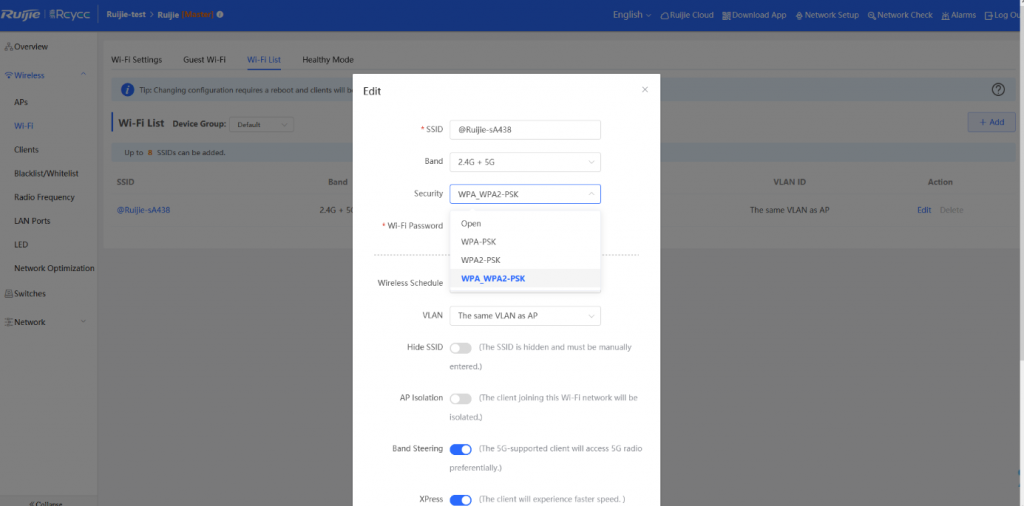This screenshot has height=506, width=1024.
Task: Click the Log Out icon
Action: coord(989,15)
